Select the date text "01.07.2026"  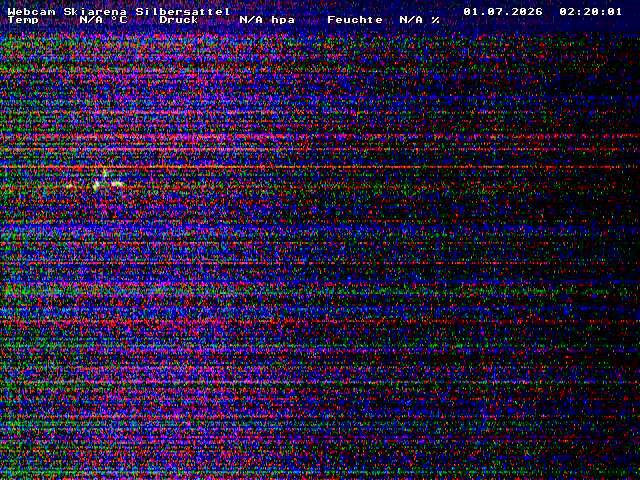[x=503, y=11]
